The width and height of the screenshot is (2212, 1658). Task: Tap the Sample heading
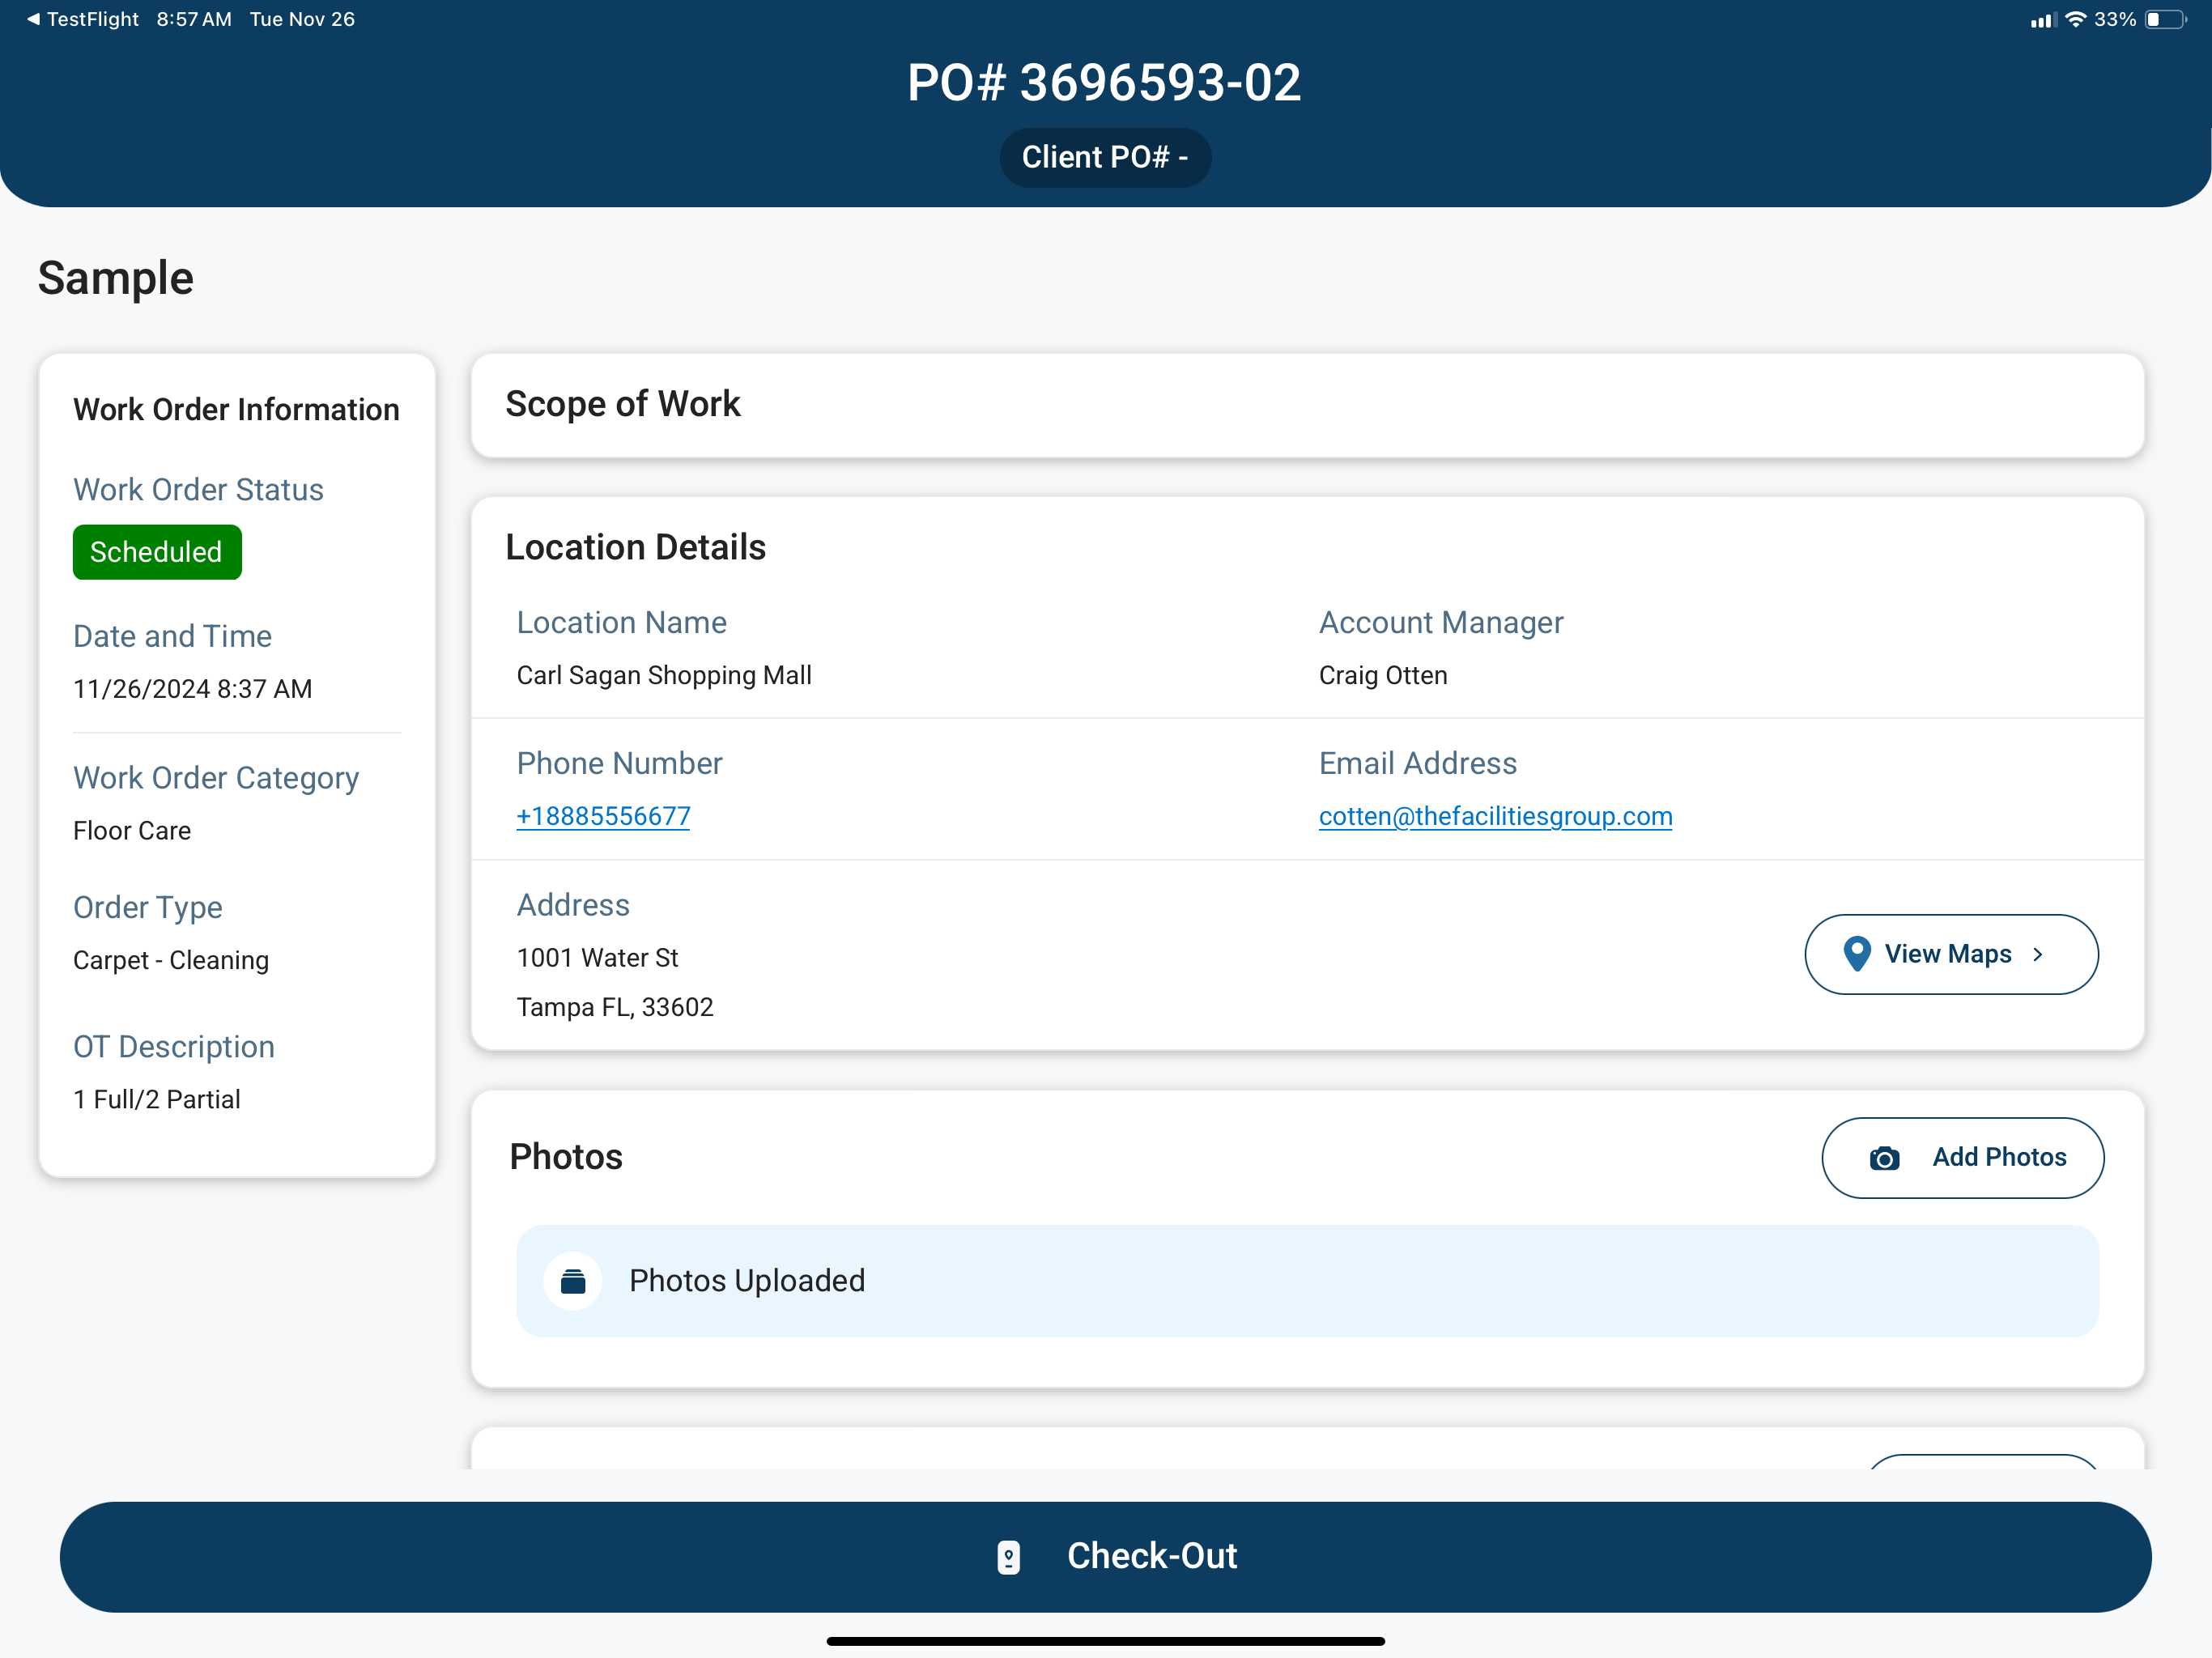click(115, 278)
